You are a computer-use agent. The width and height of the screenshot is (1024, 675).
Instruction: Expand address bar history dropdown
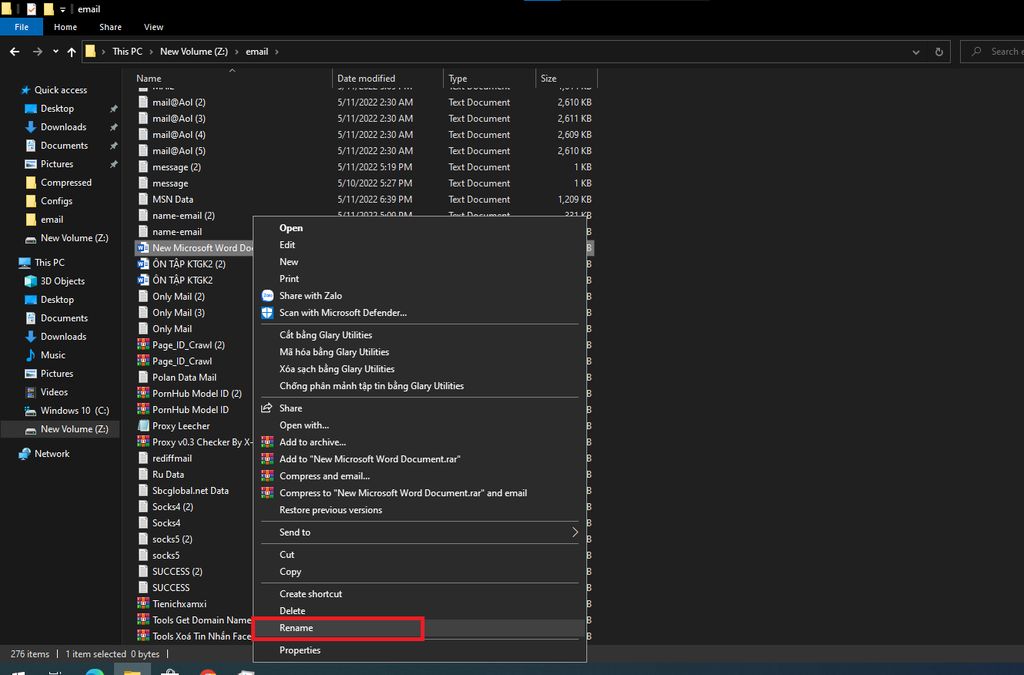click(x=916, y=52)
